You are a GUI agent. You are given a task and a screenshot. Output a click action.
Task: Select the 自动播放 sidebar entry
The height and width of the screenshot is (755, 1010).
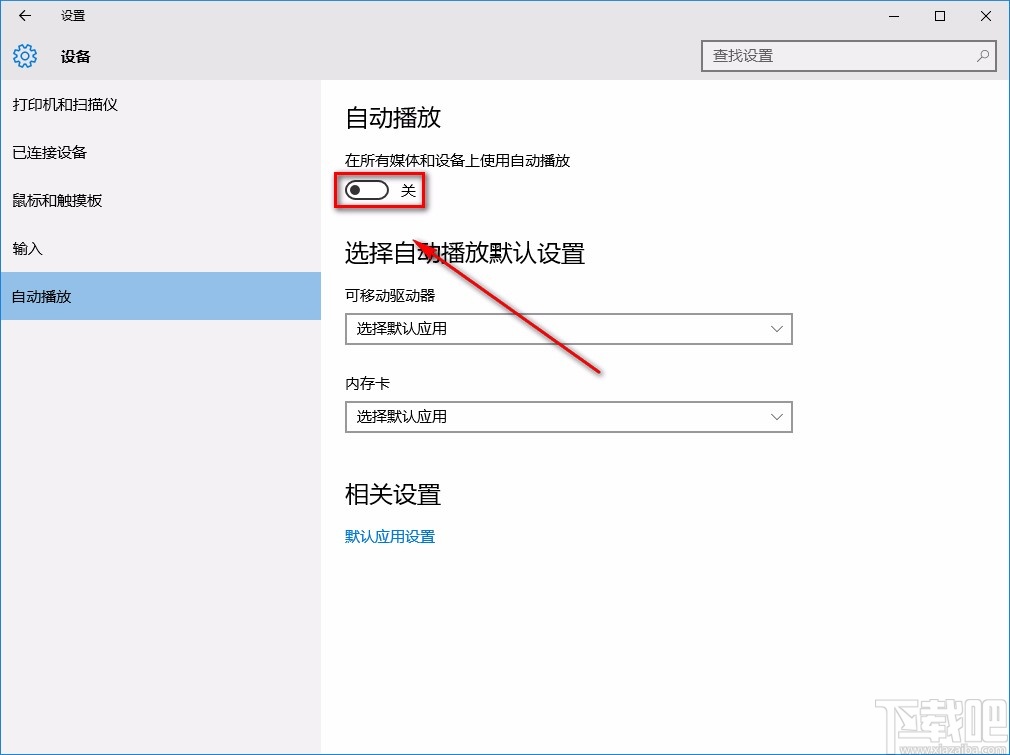[x=40, y=296]
